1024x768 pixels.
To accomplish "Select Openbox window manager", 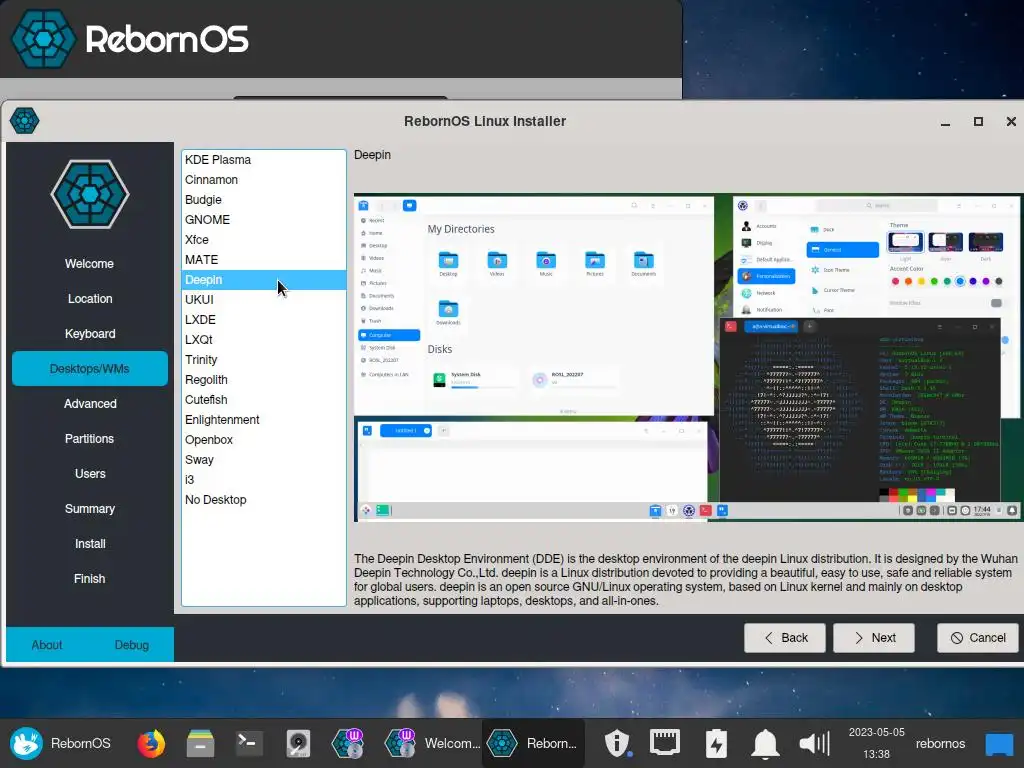I will tap(264, 440).
